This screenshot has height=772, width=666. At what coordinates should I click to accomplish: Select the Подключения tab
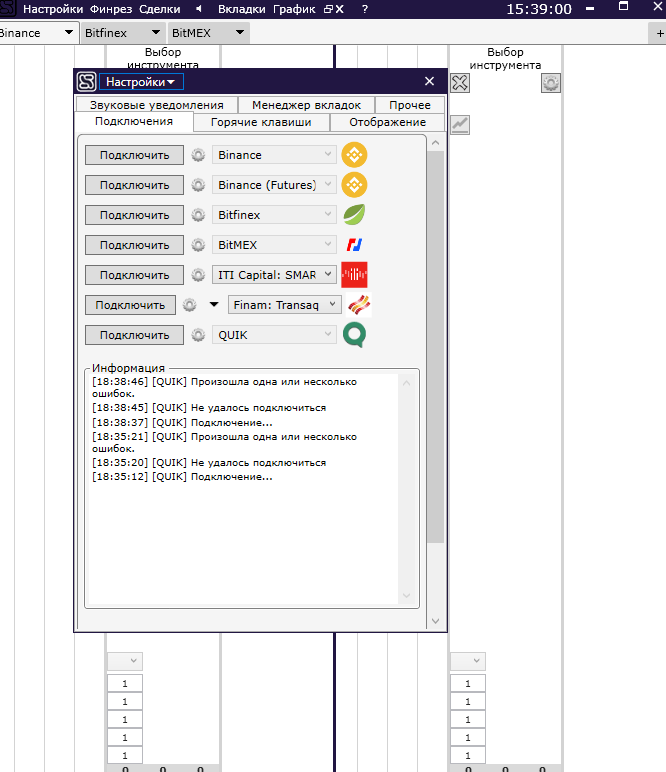click(134, 122)
